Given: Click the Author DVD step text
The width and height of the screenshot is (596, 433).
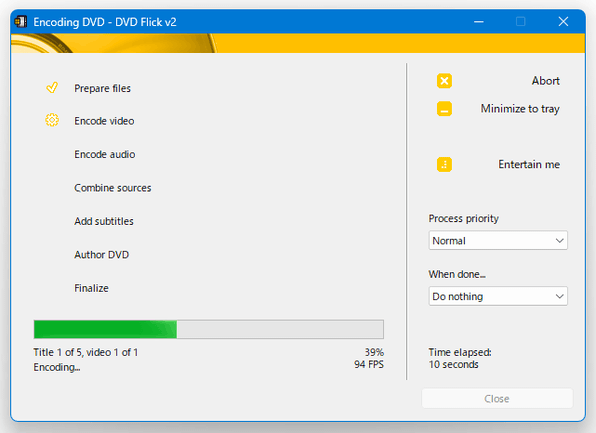Looking at the screenshot, I should point(101,255).
